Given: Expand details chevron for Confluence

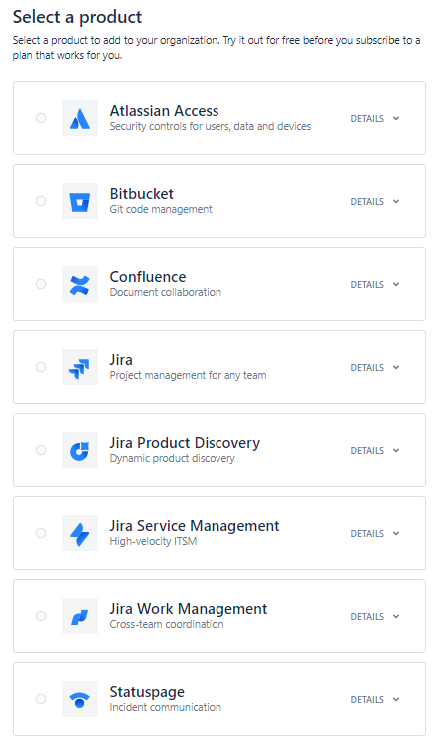Looking at the screenshot, I should (396, 285).
